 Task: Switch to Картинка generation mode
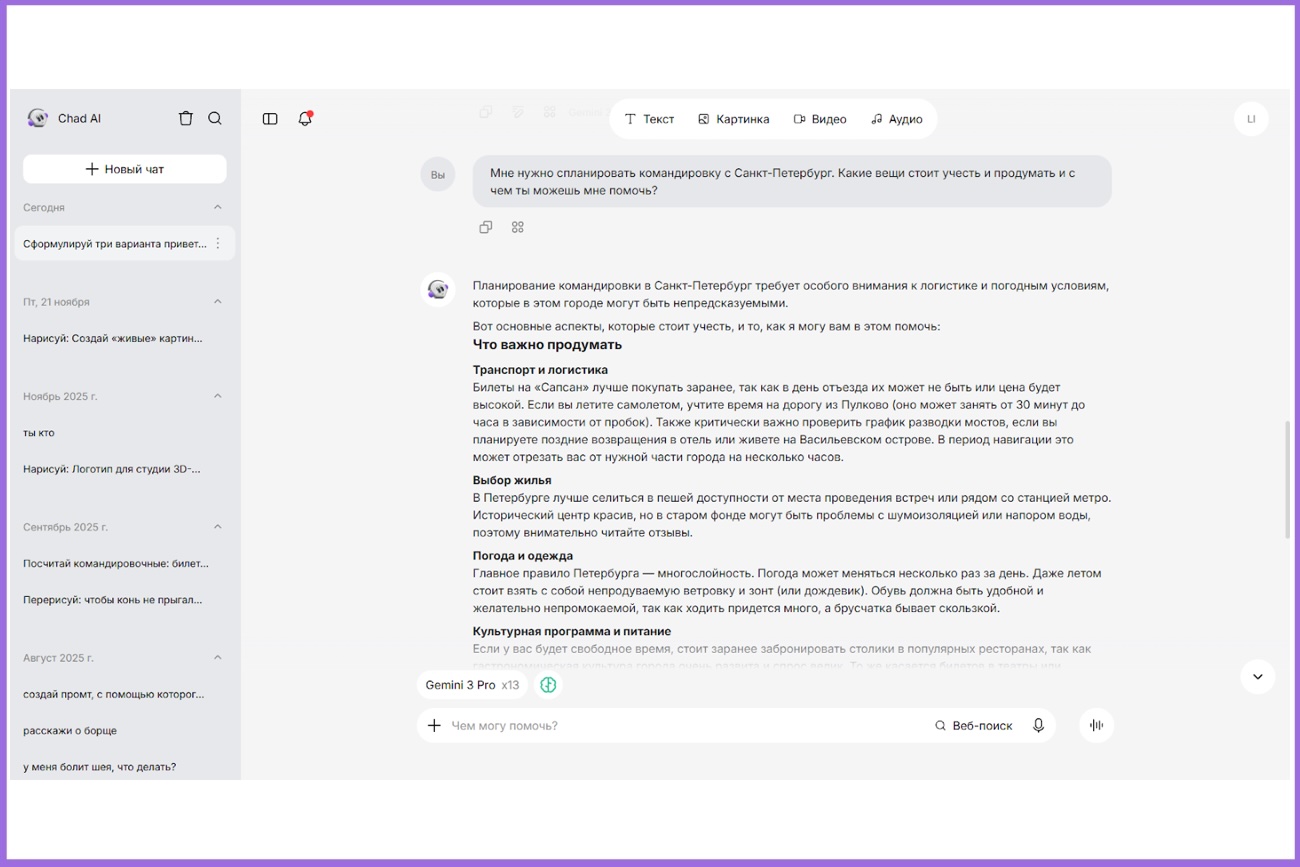(x=734, y=118)
